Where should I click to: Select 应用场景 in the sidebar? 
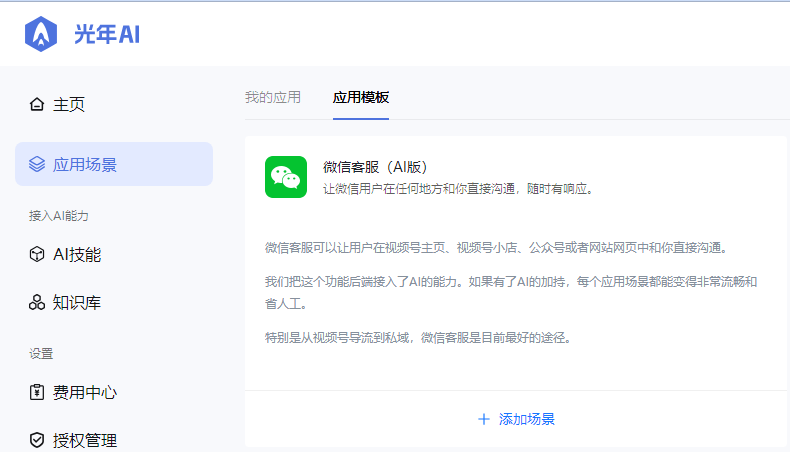114,164
